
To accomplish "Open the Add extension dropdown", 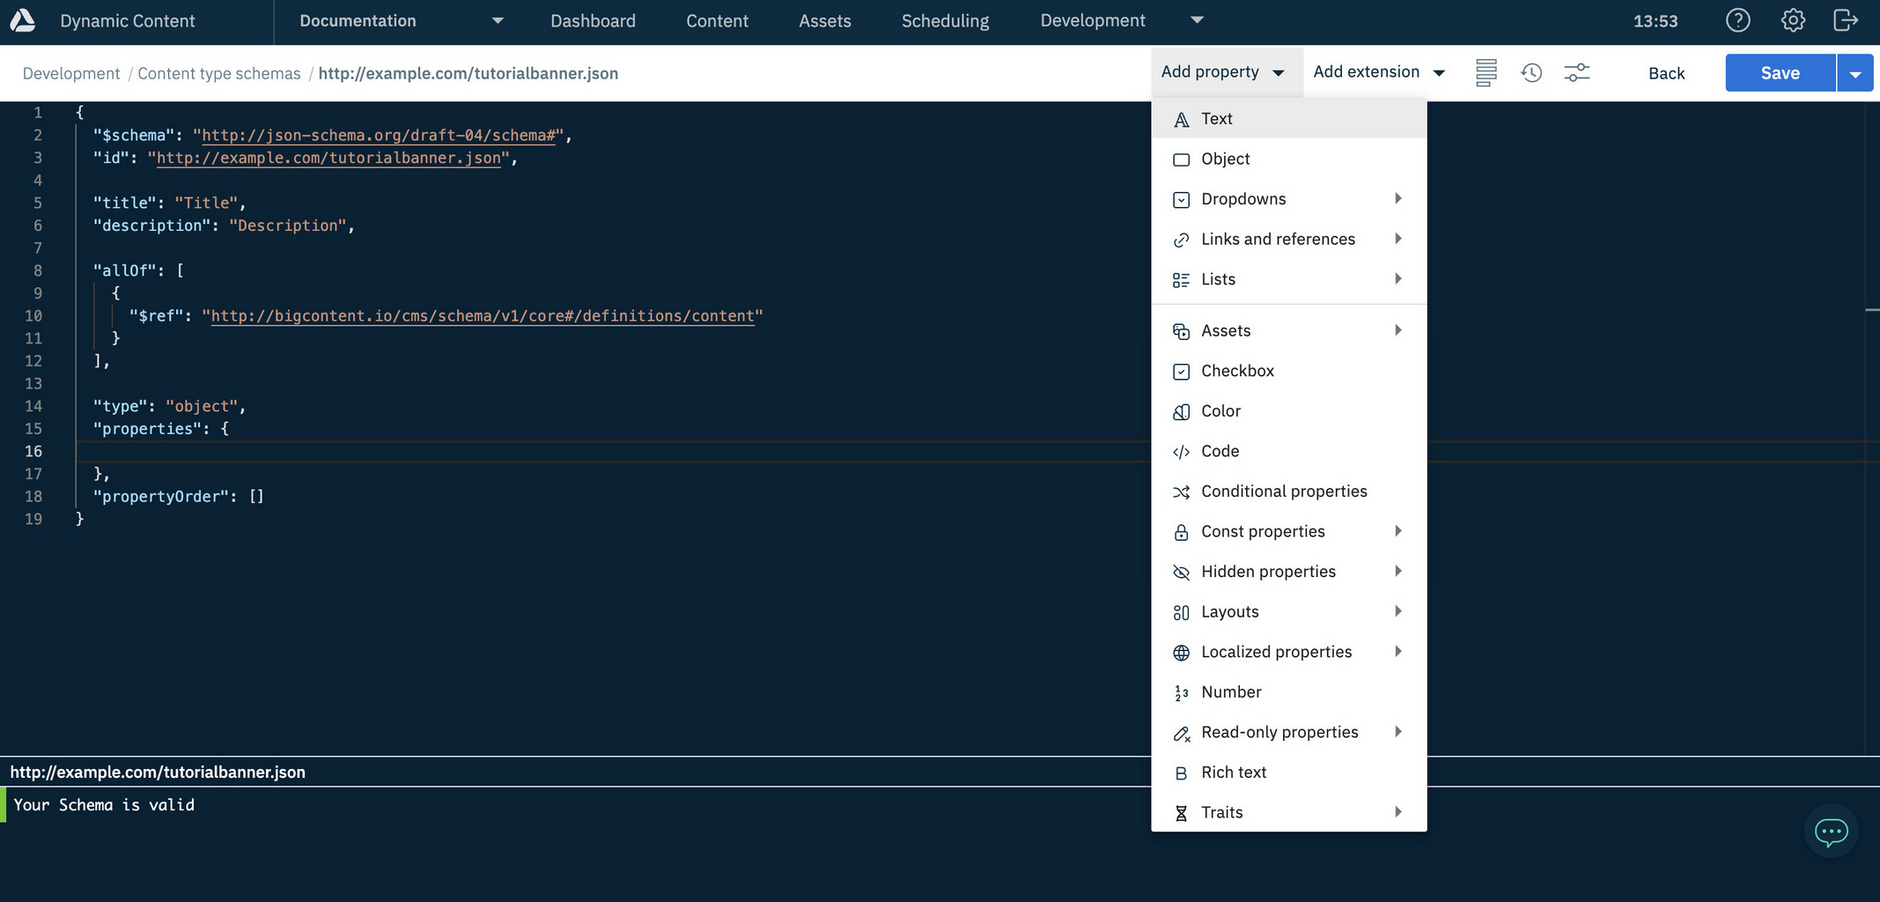I will 1379,72.
